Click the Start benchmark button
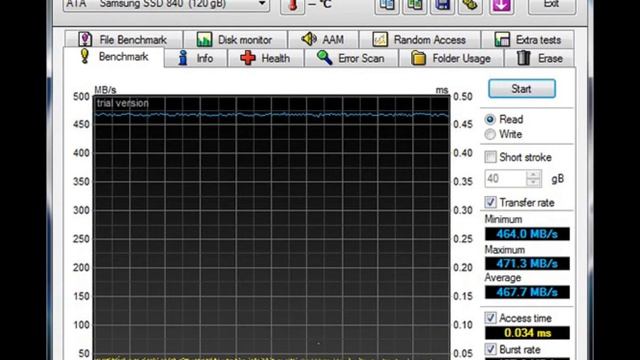 (x=522, y=89)
